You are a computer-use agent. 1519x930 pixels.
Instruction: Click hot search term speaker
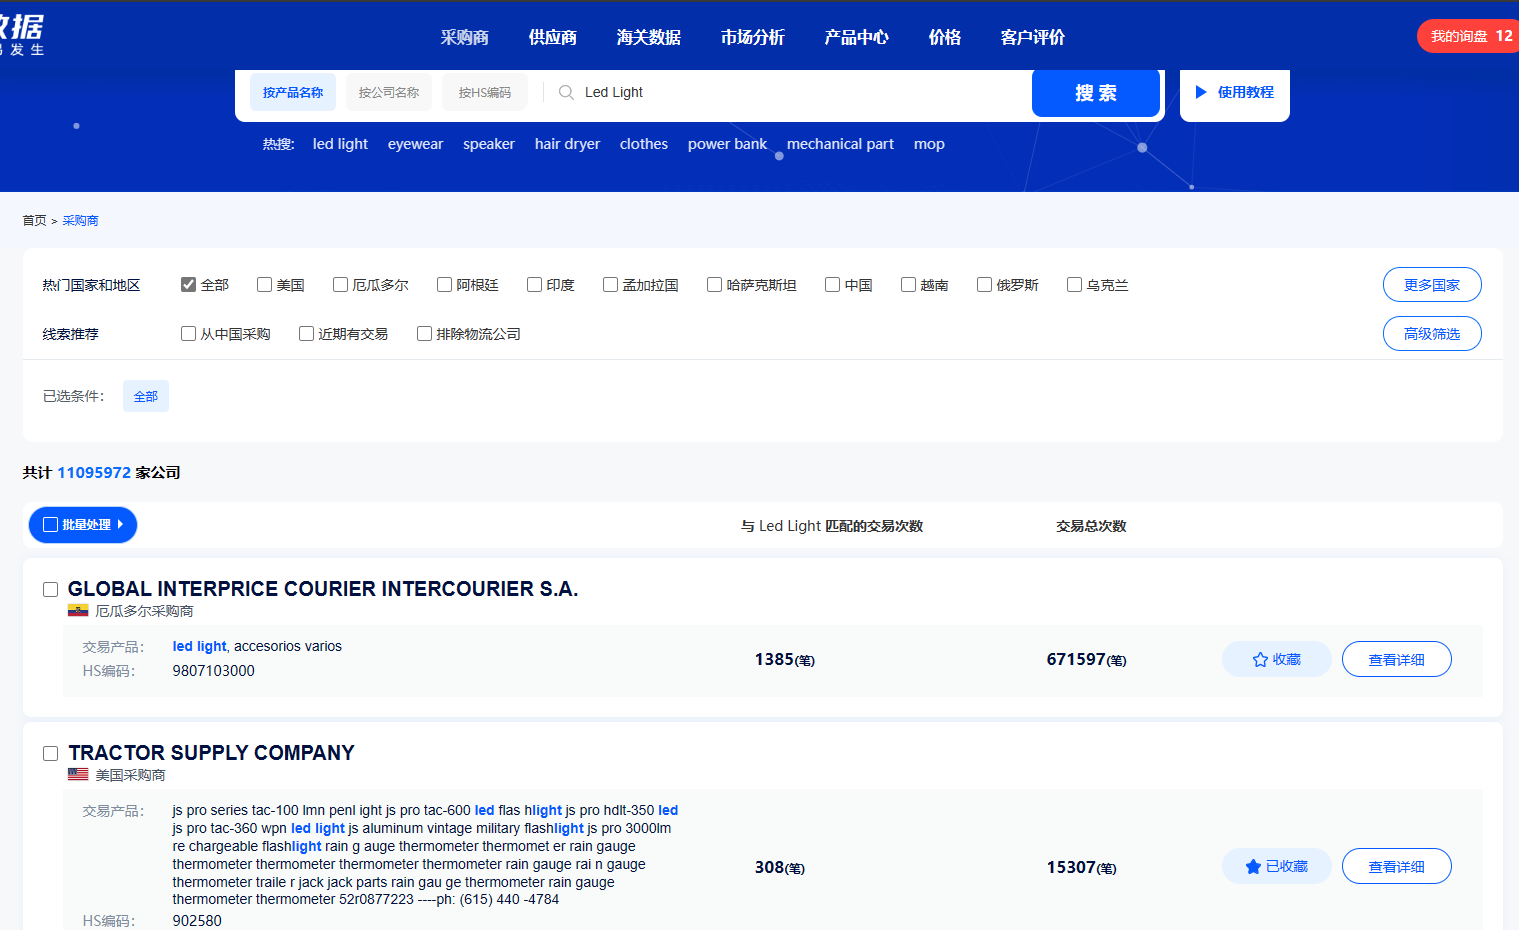click(x=489, y=144)
